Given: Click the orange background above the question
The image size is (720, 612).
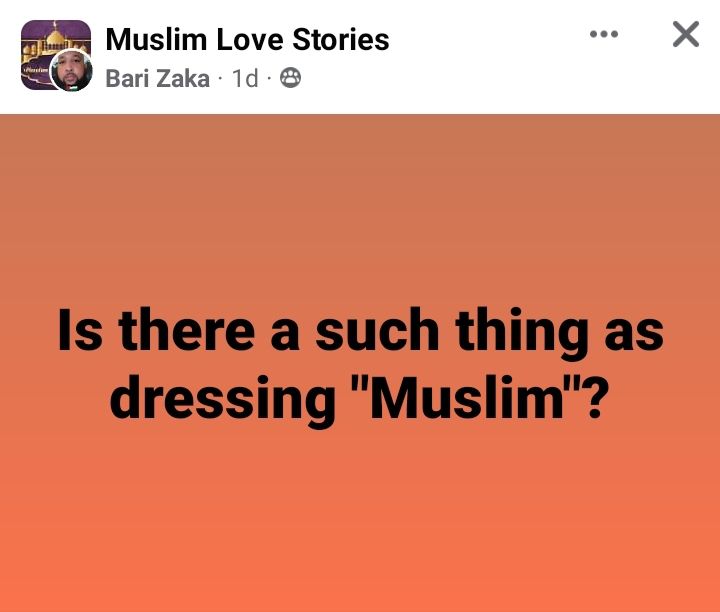Looking at the screenshot, I should point(360,200).
